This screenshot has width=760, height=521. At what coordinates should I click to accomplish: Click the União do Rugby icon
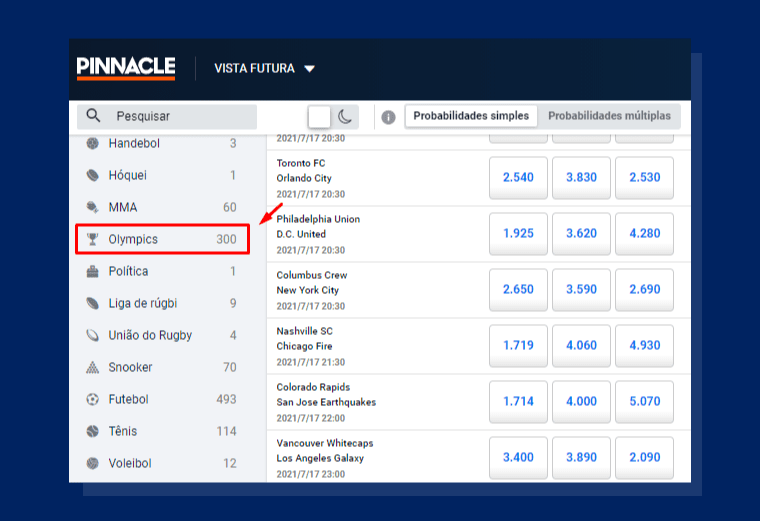coord(93,335)
